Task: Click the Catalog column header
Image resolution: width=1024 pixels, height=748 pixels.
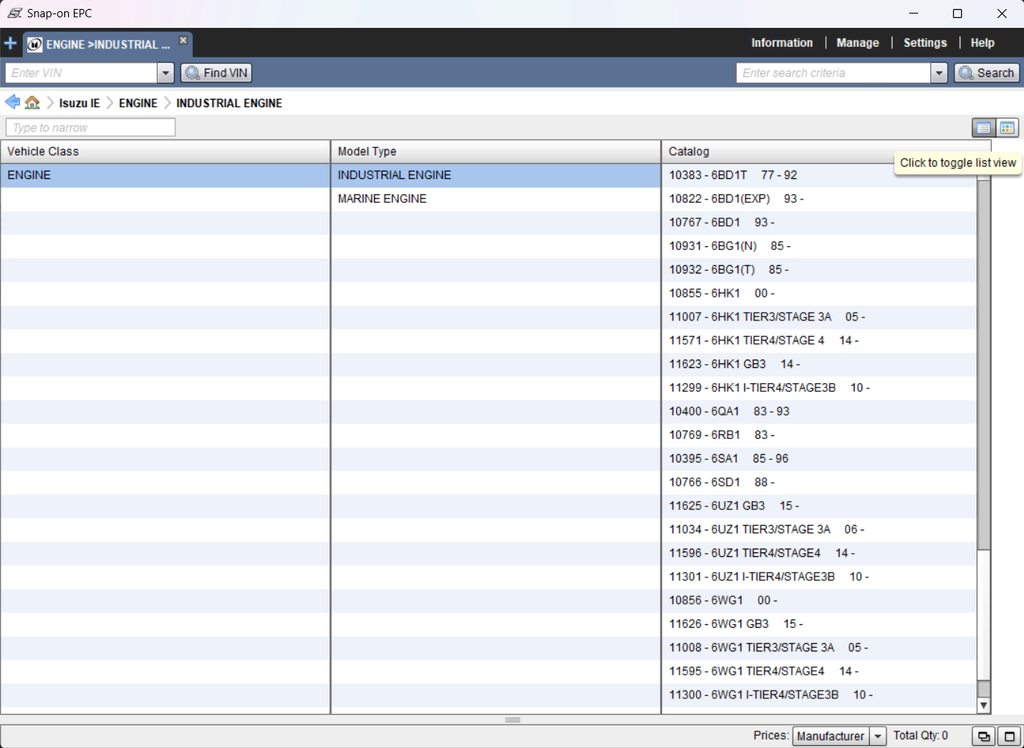Action: 826,152
